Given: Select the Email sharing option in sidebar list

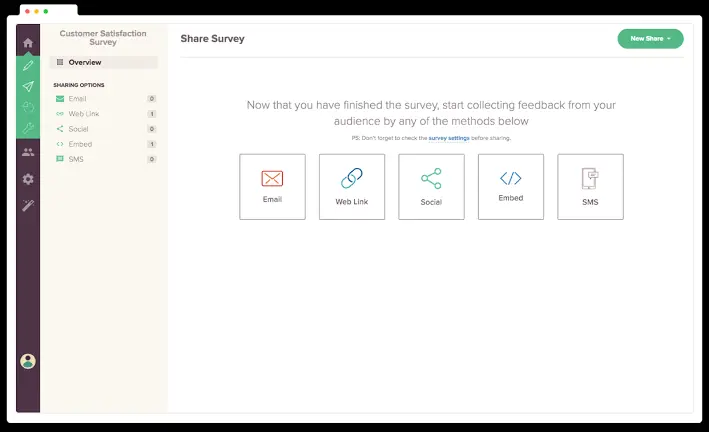Looking at the screenshot, I should [x=104, y=99].
